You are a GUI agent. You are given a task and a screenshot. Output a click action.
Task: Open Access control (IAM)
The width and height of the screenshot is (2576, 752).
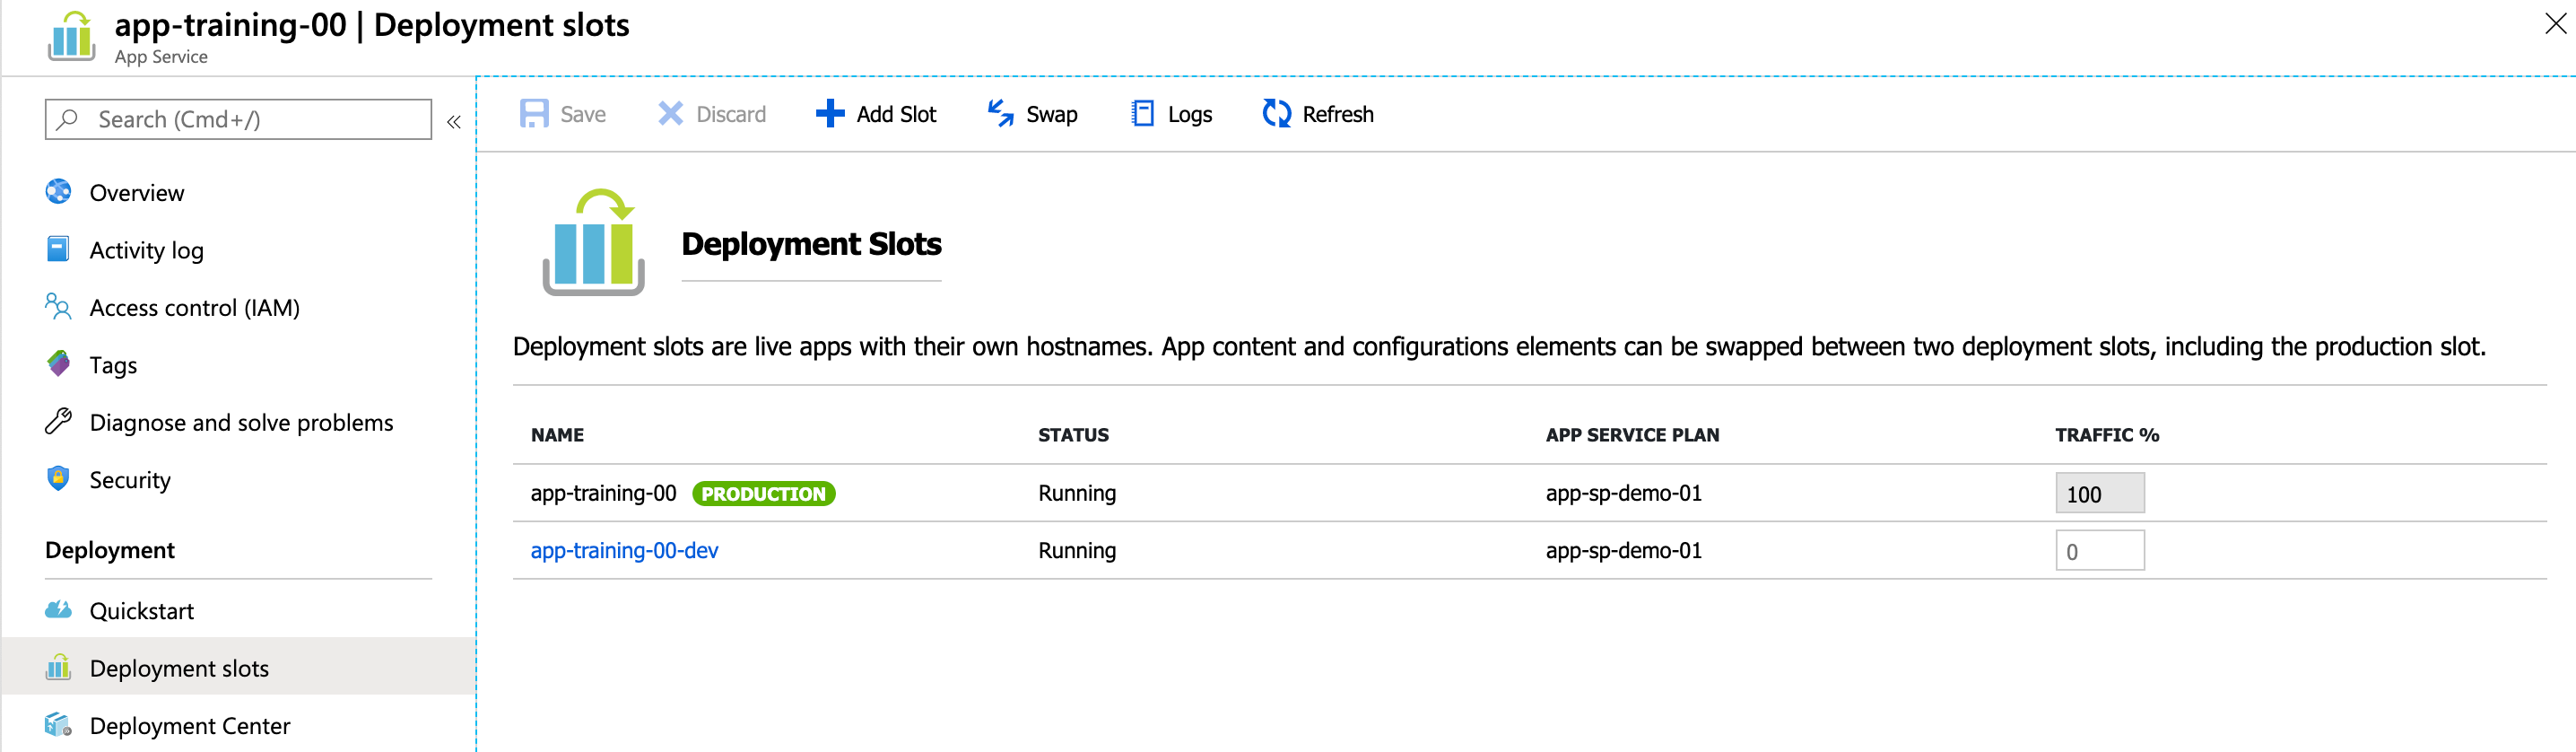coord(194,308)
